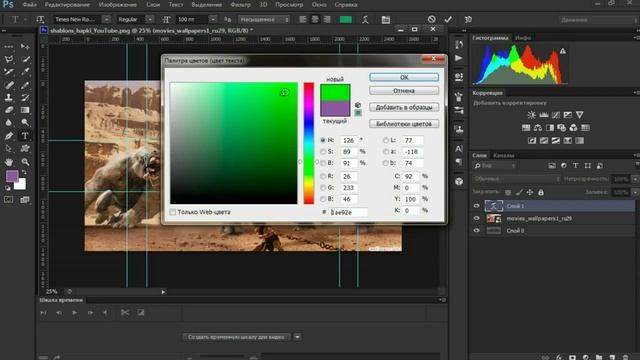Screen dimensions: 640x360
Task: Hide layer Слой 0 with eye icon
Action: click(476, 231)
